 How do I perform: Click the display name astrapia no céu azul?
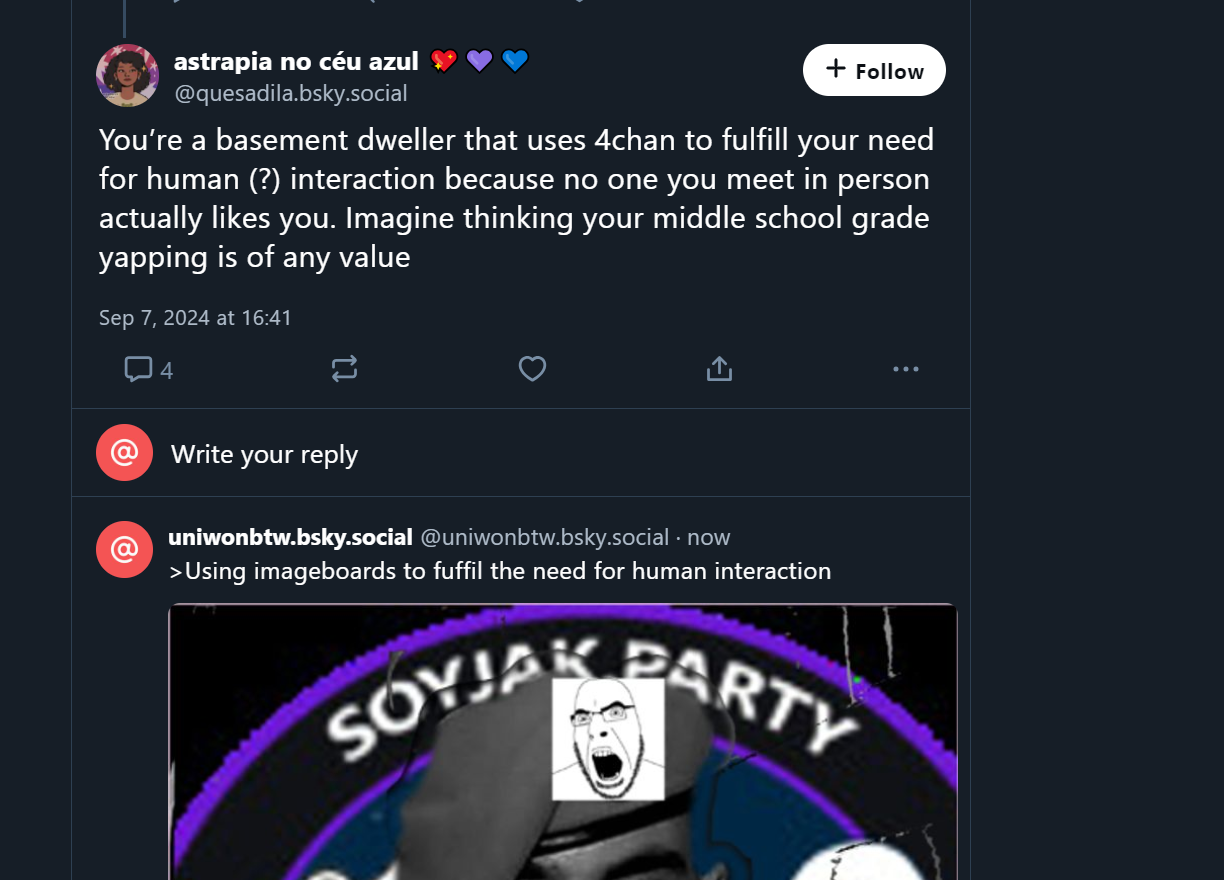click(x=296, y=61)
